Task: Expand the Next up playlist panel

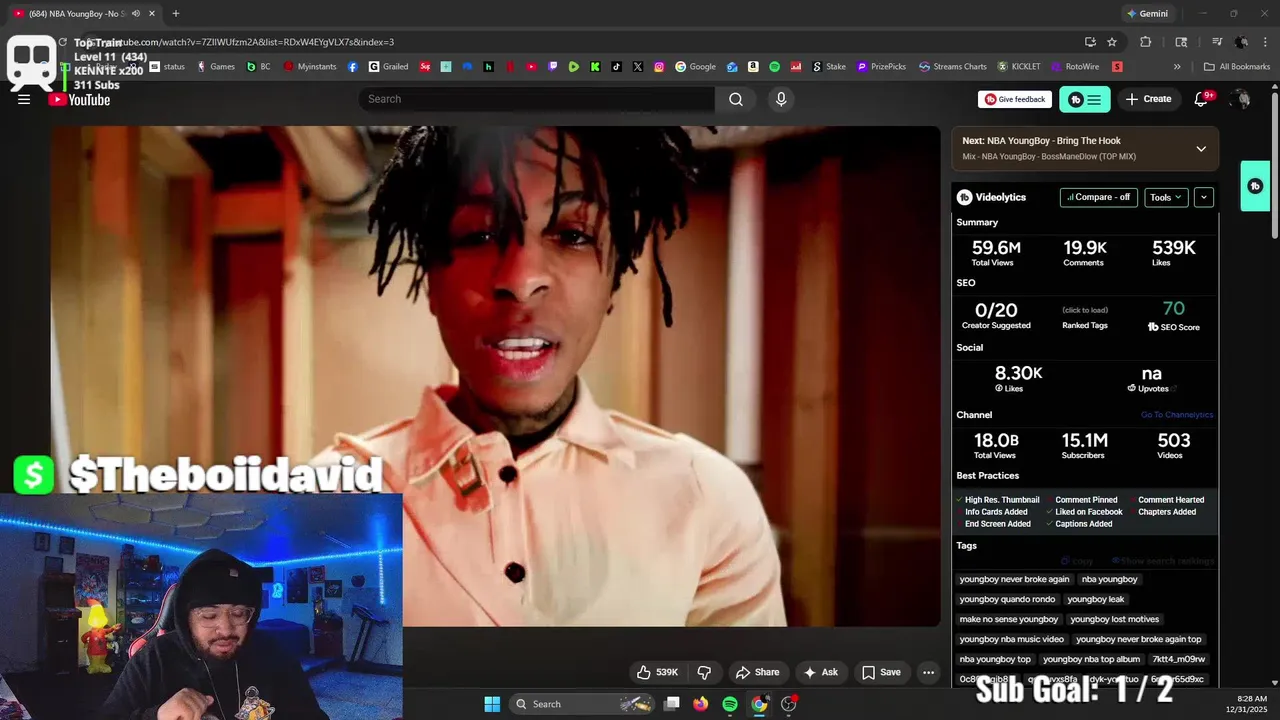Action: pos(1201,149)
